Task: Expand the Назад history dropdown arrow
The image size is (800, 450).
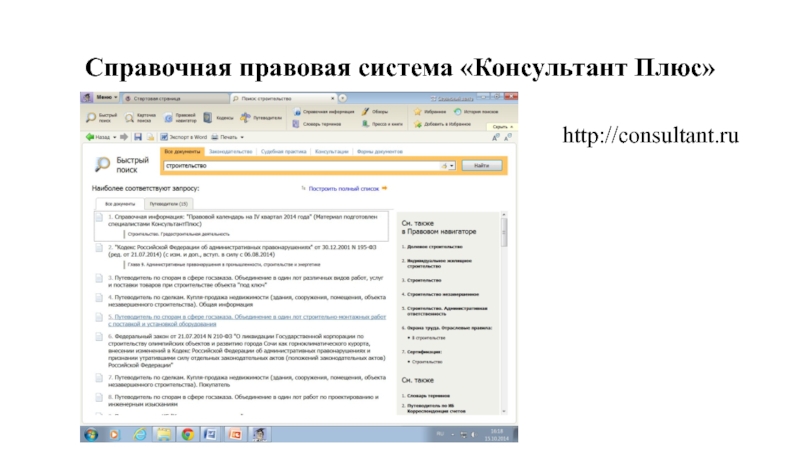Action: point(114,137)
